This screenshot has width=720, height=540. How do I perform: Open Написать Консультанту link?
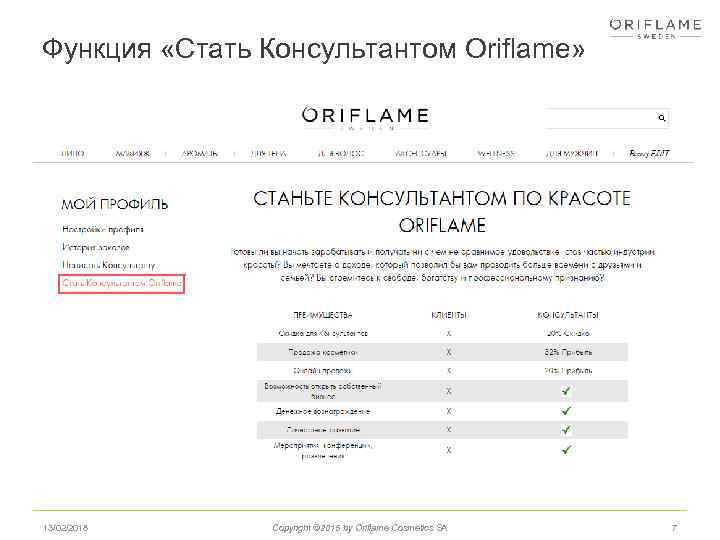(x=108, y=265)
